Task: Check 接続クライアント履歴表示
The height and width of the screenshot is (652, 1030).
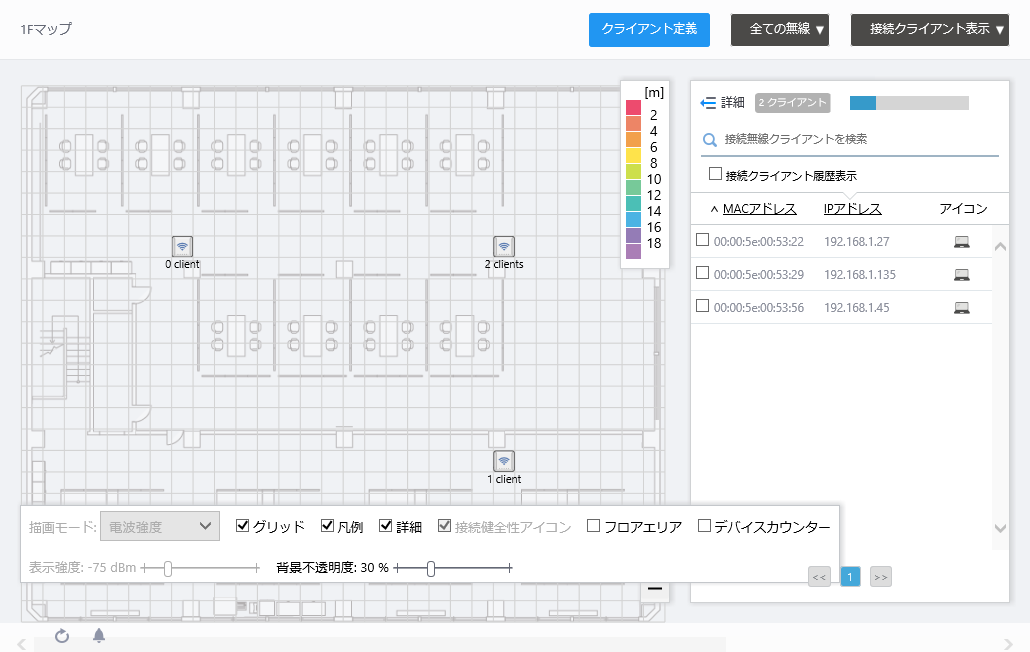Action: (715, 172)
